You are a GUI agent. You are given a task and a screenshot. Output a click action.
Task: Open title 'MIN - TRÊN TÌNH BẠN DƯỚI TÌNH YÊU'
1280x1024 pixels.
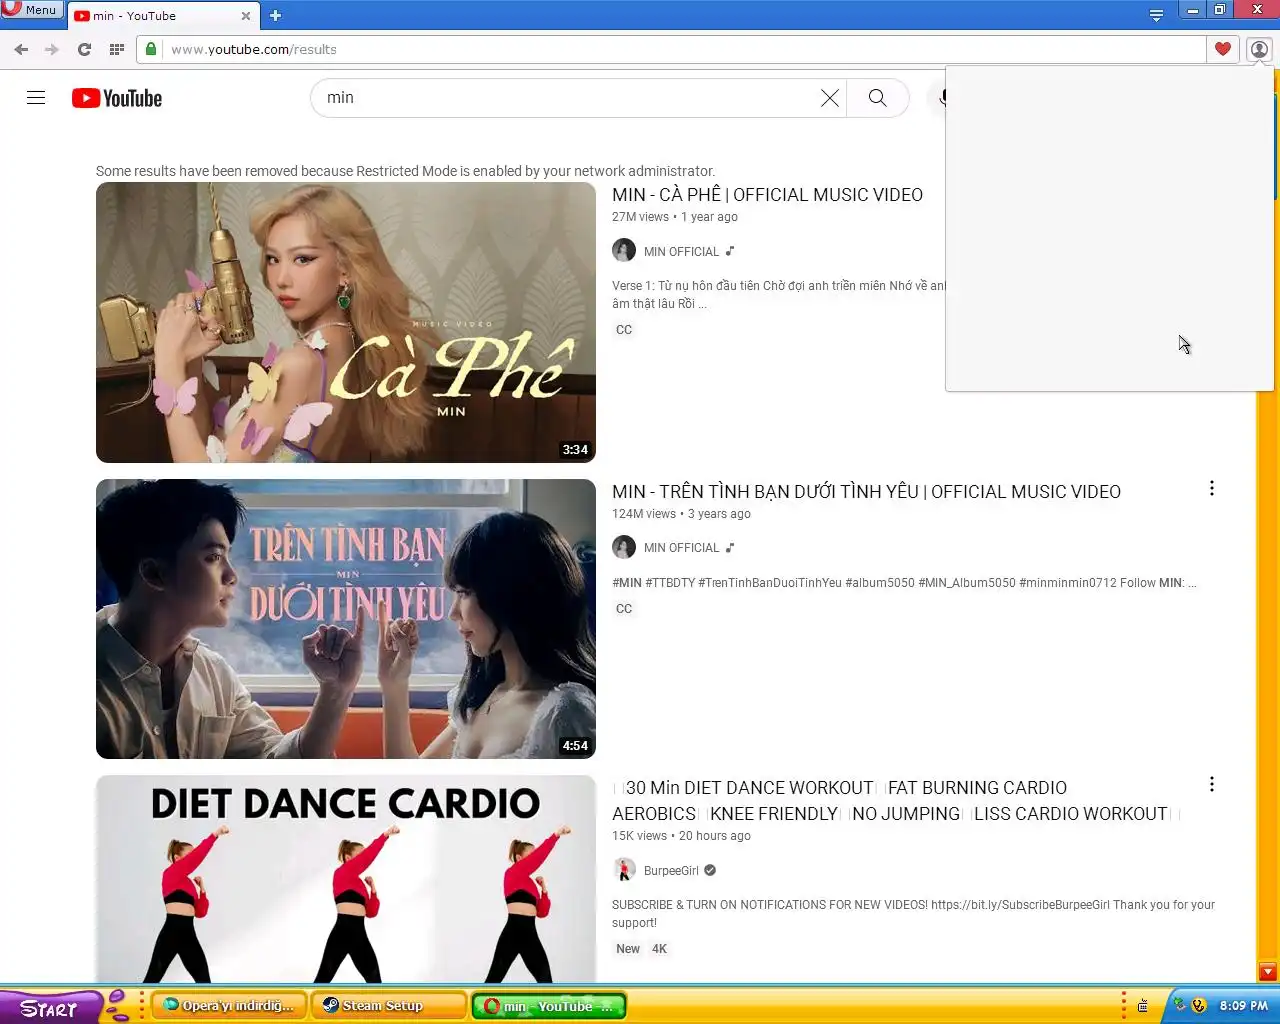pyautogui.click(x=866, y=492)
